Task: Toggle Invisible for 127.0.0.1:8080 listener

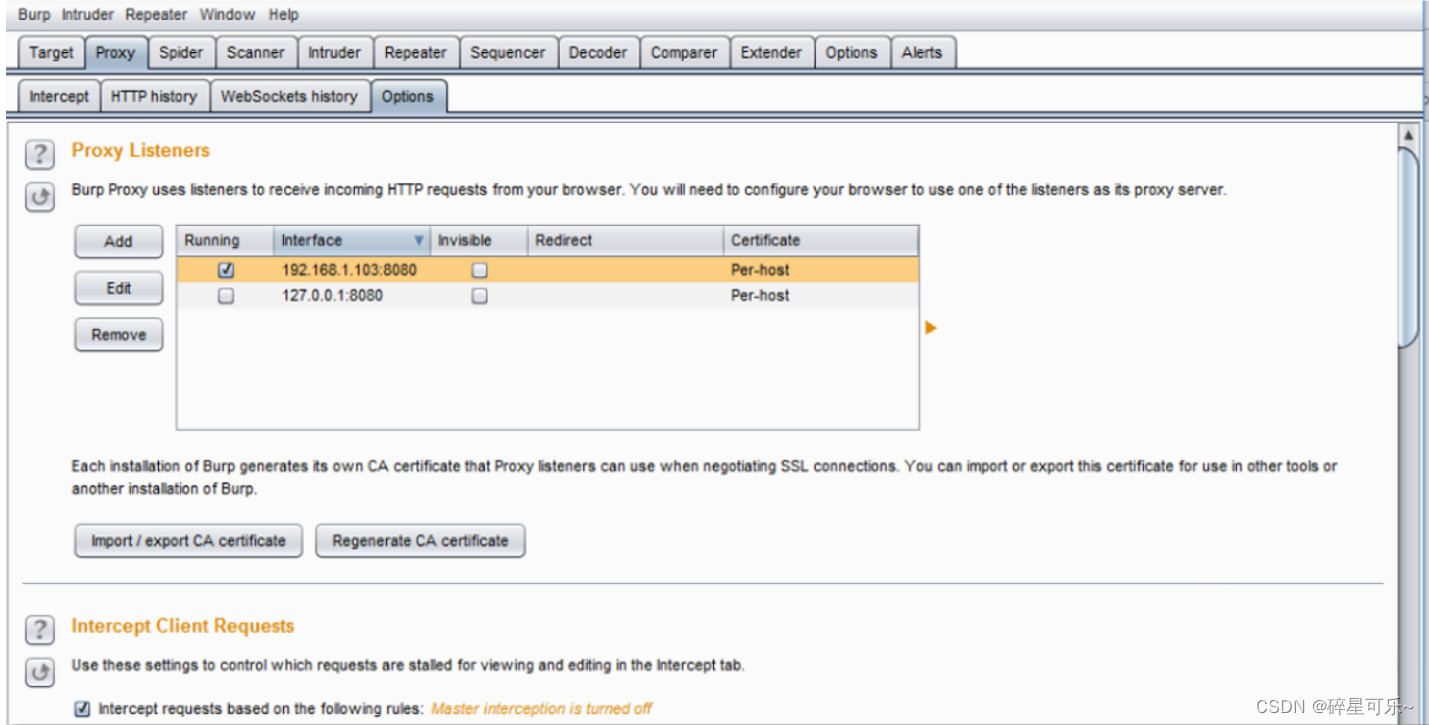Action: pos(480,296)
